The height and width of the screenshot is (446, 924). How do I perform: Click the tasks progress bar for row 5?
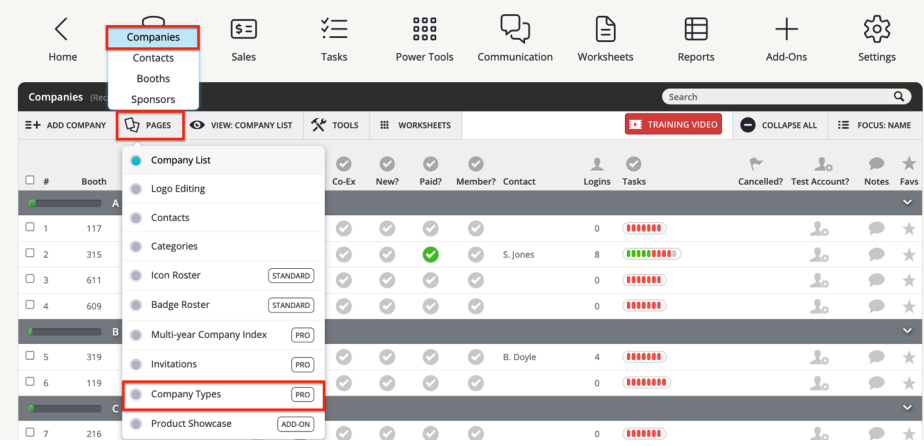644,356
